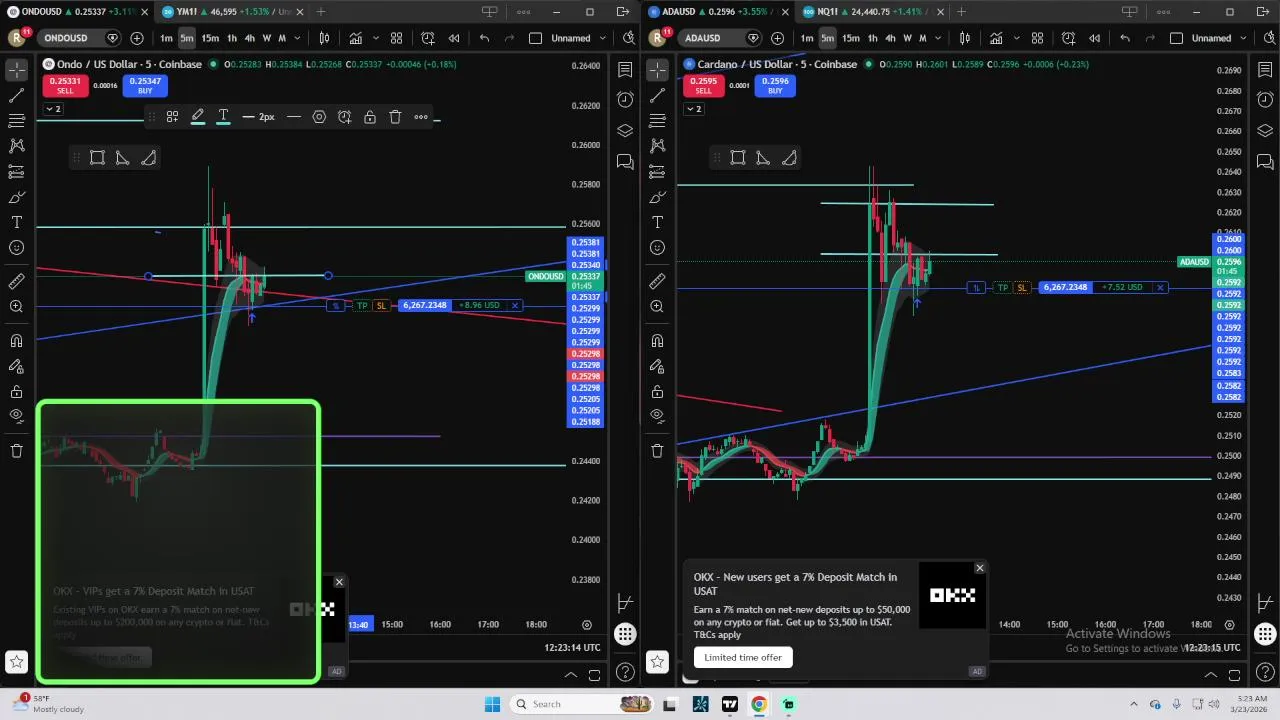1280x720 pixels.
Task: Click the ONDOUSD Sell 0.25331 button
Action: pyautogui.click(x=65, y=86)
